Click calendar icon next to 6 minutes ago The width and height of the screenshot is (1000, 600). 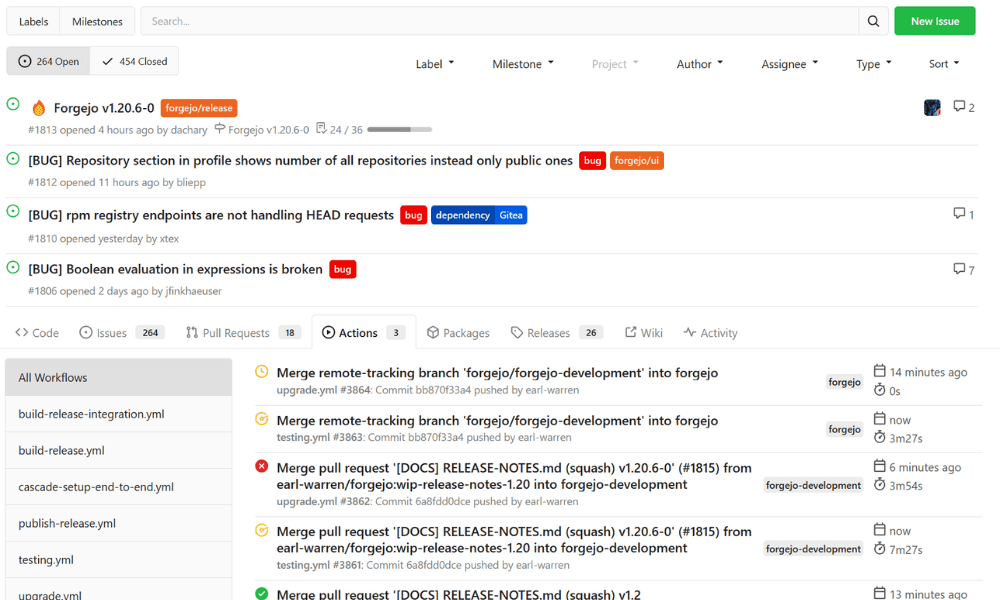point(879,466)
